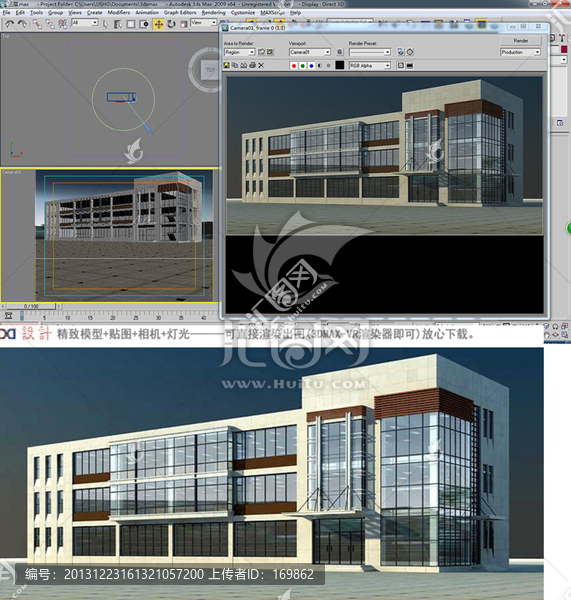This screenshot has width=571, height=600.
Task: Open the Rendering menu
Action: click(x=214, y=13)
